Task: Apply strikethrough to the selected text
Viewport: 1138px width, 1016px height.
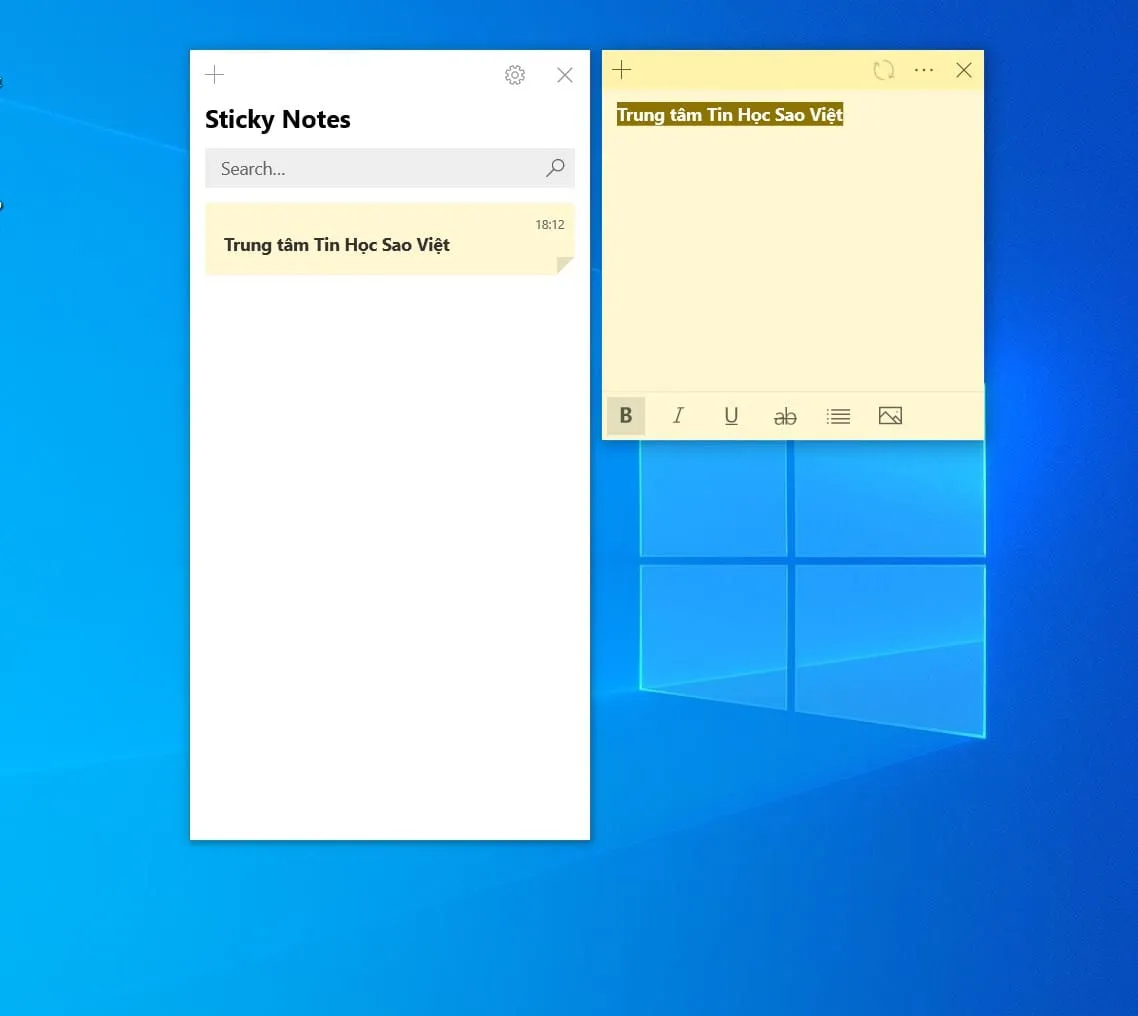Action: [785, 416]
